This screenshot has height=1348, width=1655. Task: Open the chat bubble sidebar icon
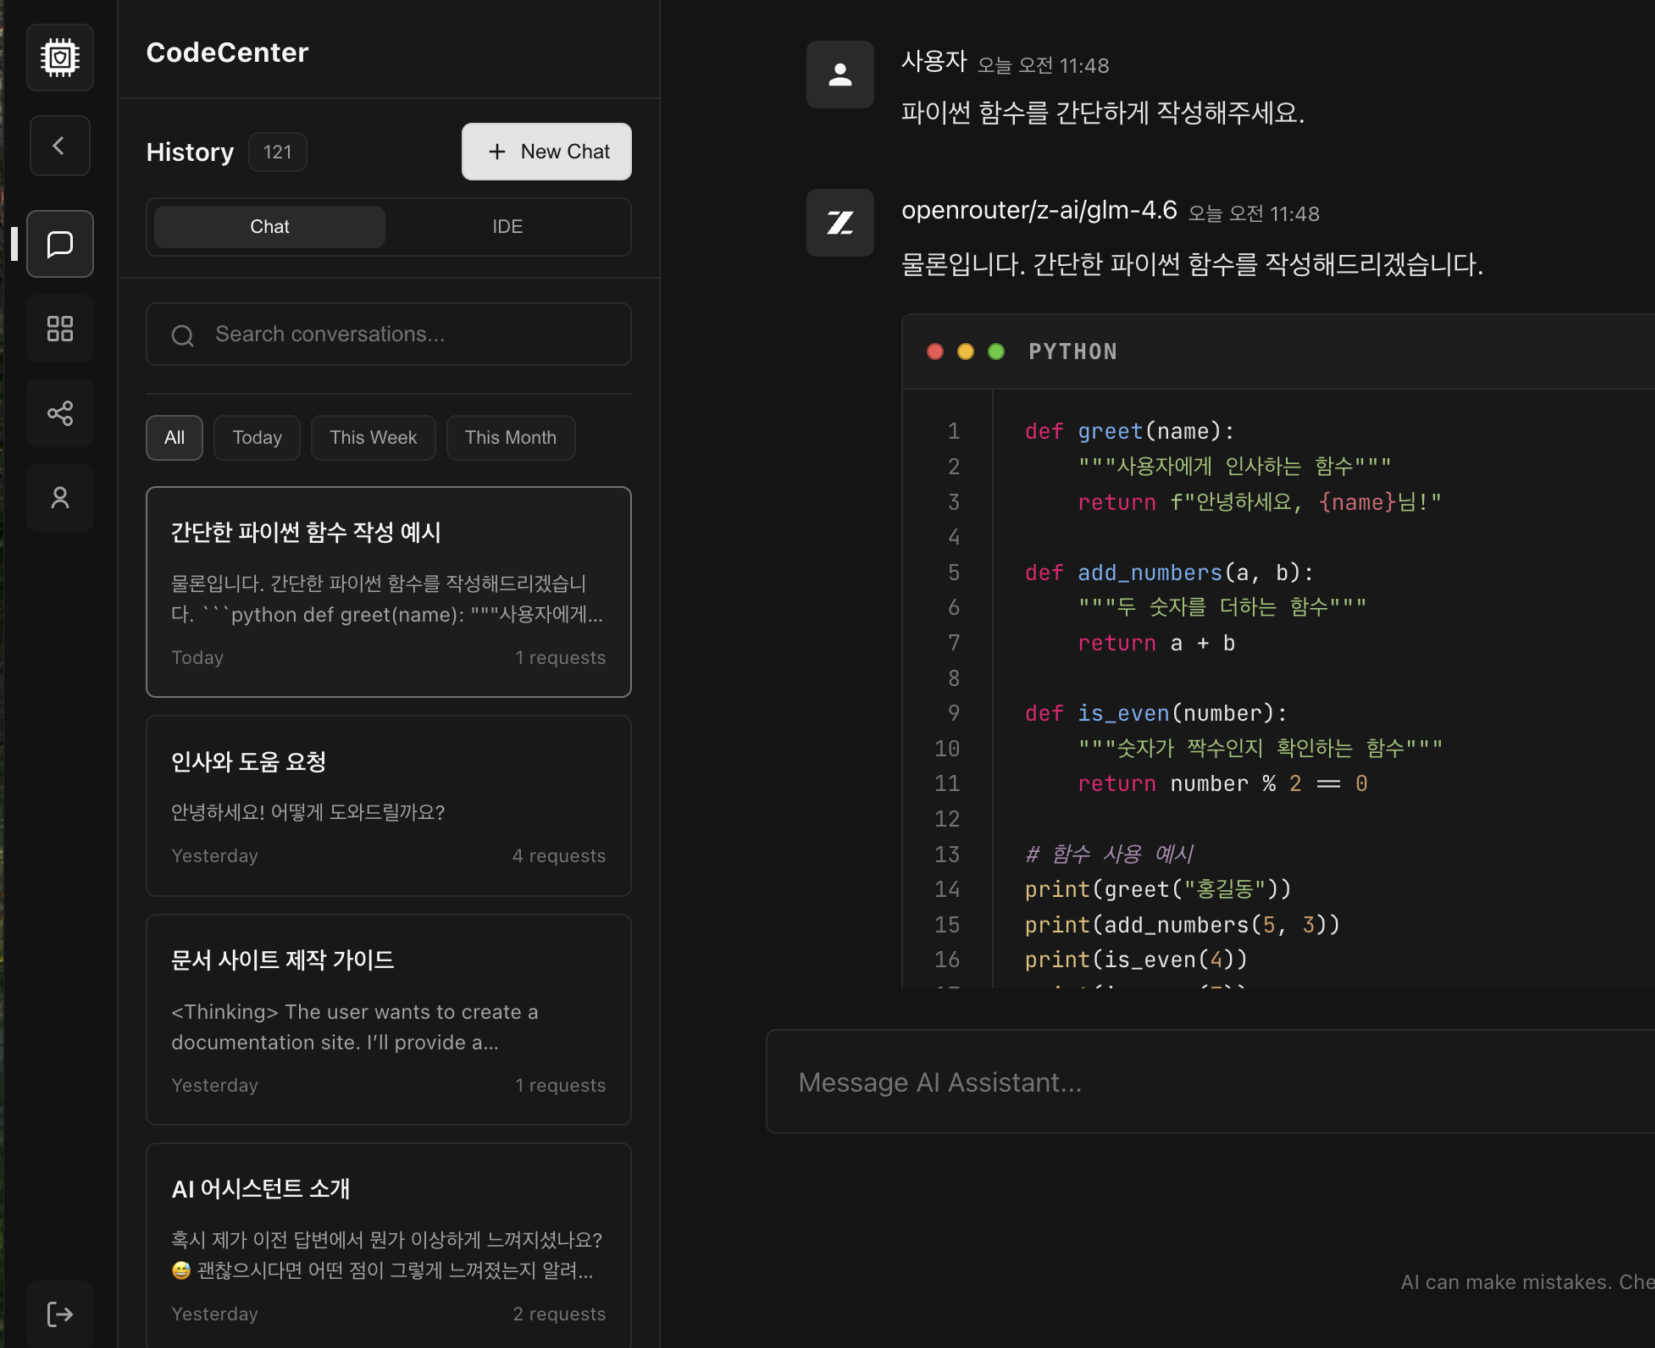pos(60,244)
